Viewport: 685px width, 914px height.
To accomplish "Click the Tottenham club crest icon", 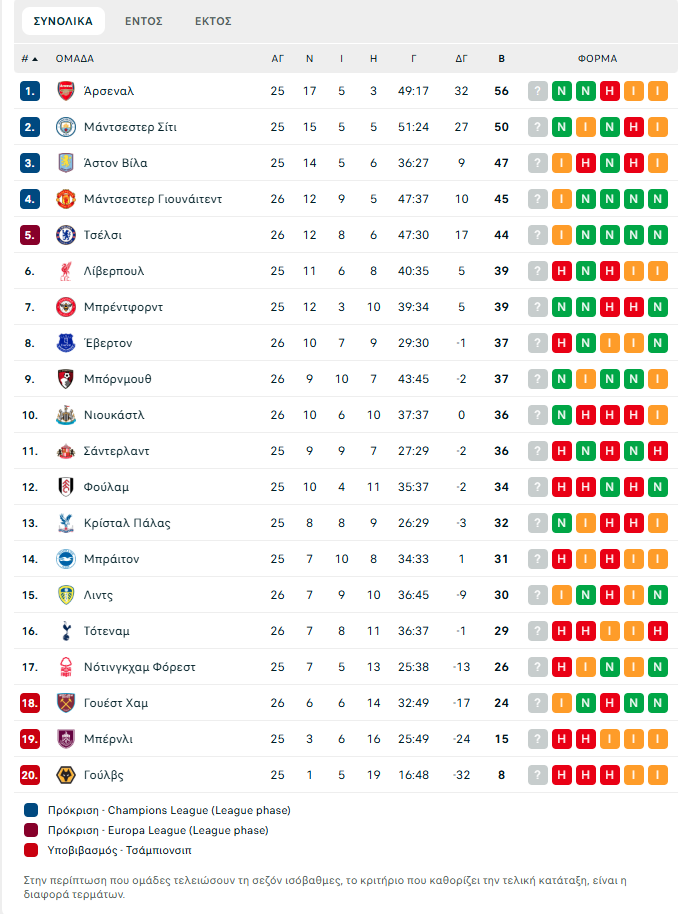I will click(x=66, y=631).
